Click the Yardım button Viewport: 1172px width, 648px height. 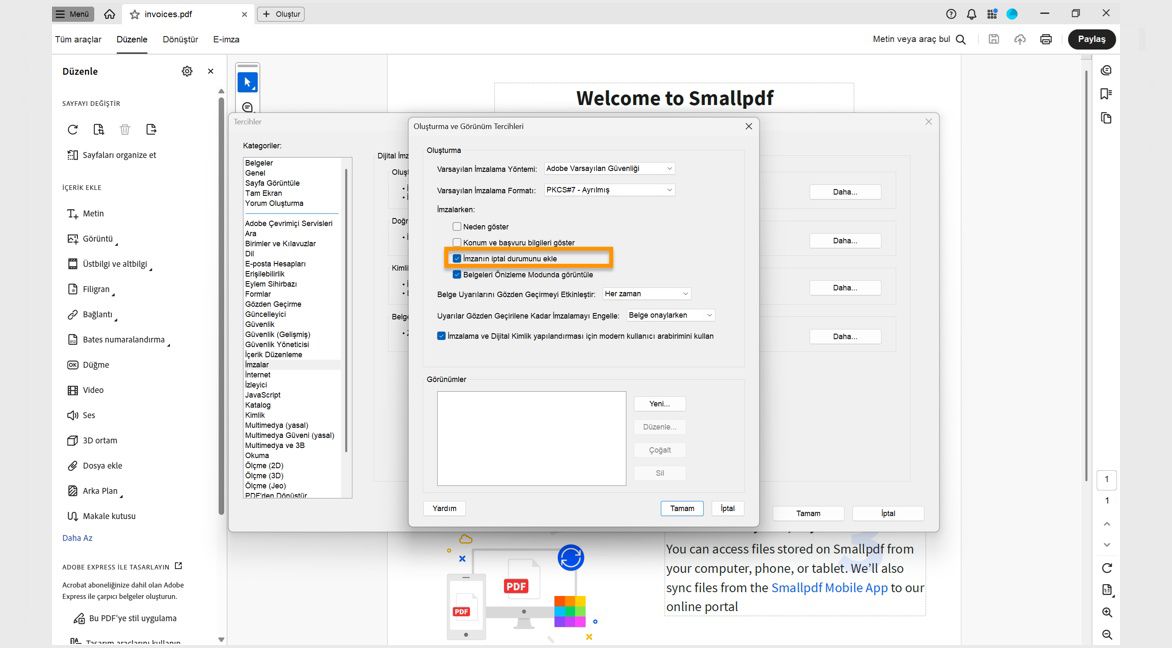pos(444,508)
